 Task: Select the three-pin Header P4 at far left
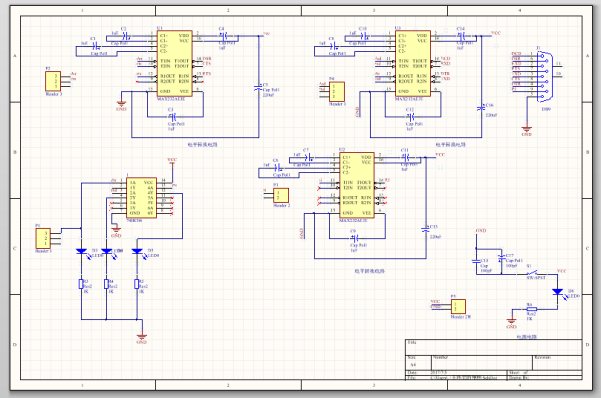tap(43, 238)
